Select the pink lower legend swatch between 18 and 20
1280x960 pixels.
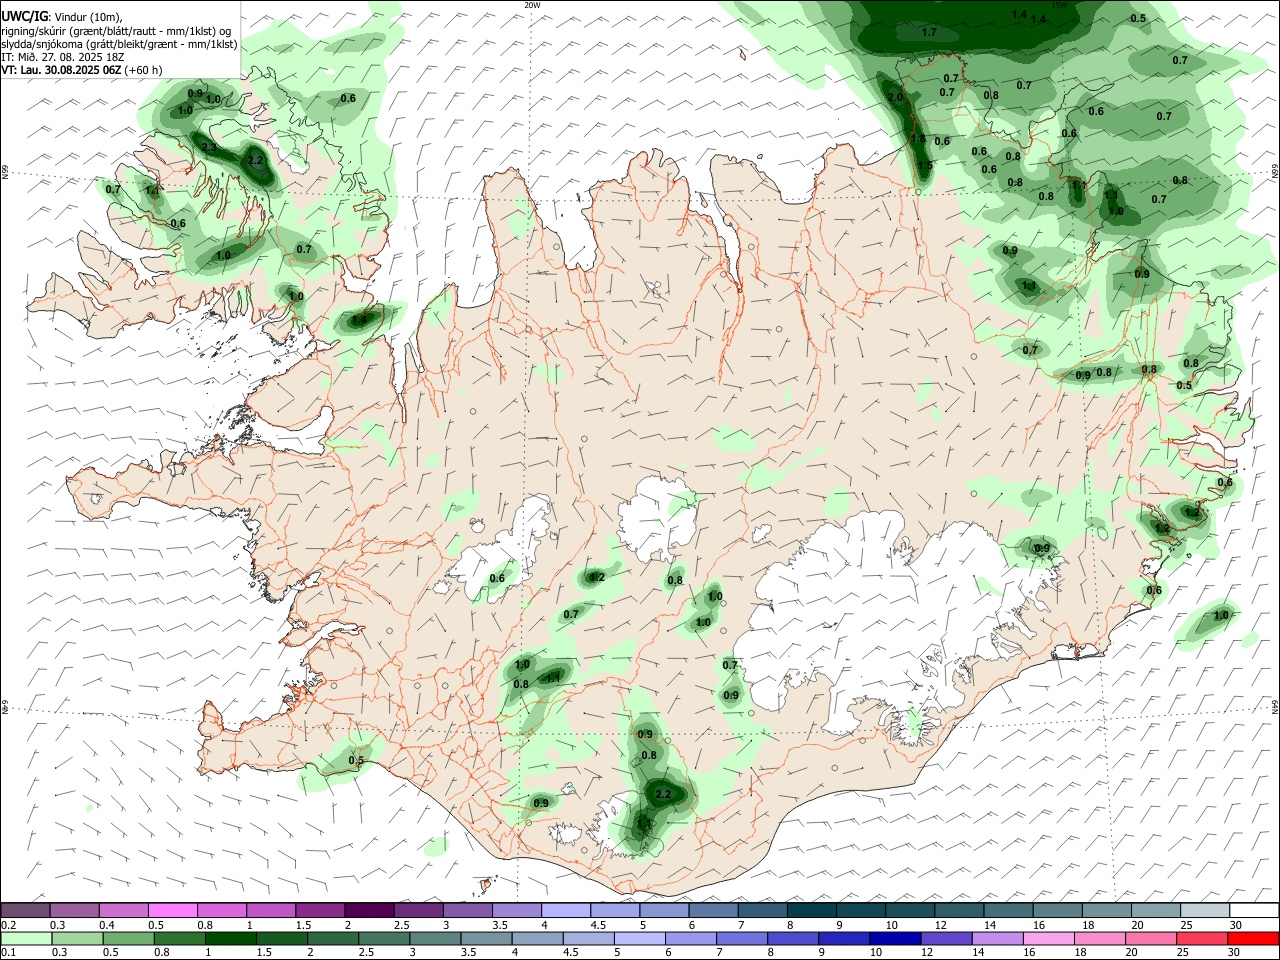coord(1098,939)
